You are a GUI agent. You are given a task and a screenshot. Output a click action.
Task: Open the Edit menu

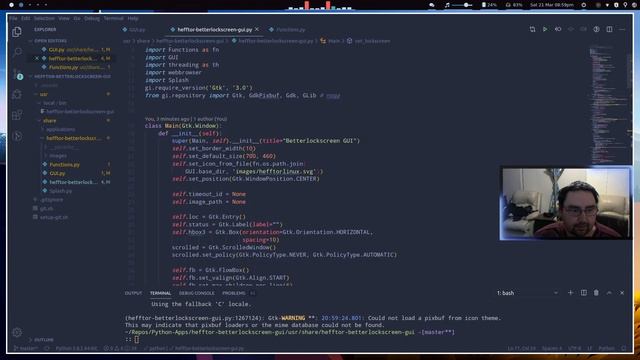tap(26, 18)
